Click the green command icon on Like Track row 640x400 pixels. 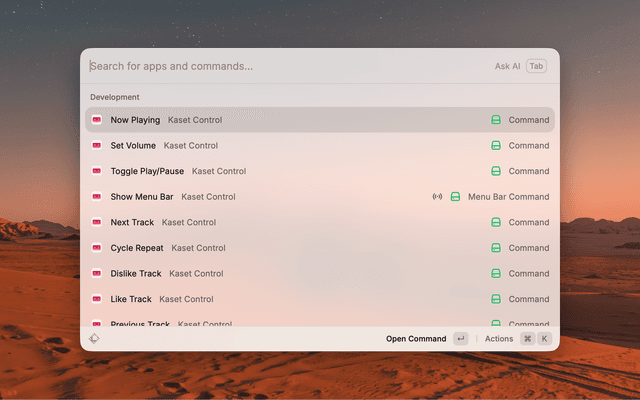click(495, 299)
